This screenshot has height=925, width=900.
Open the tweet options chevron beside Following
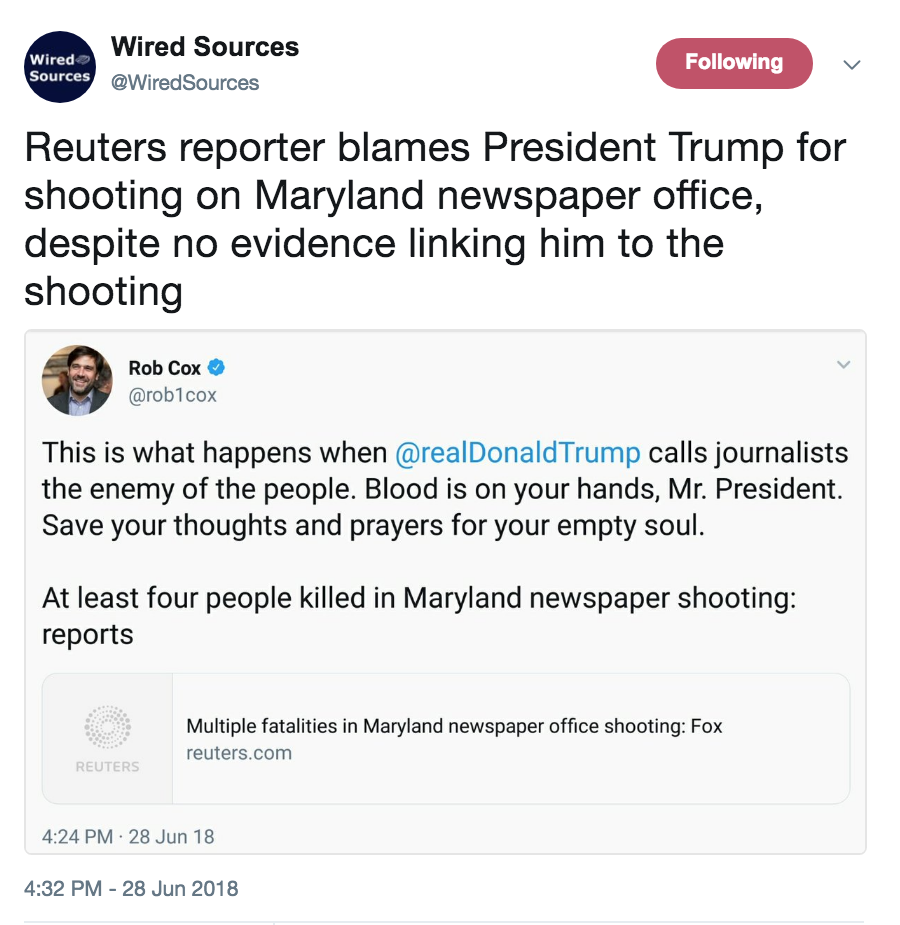pos(852,65)
